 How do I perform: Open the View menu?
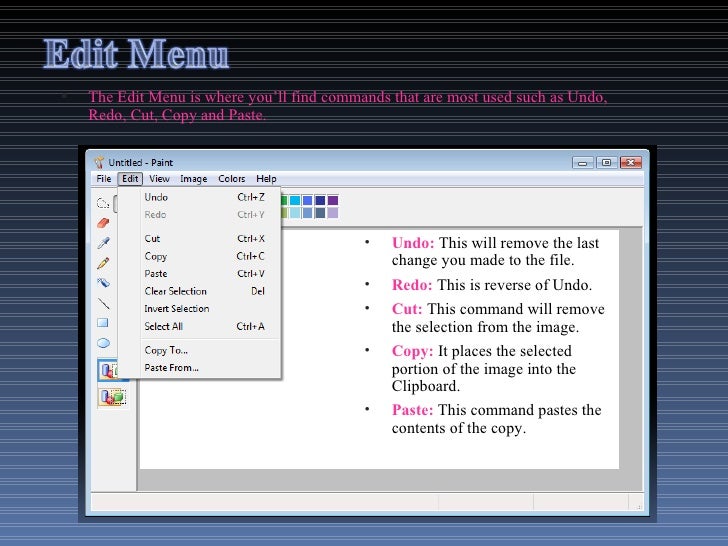tap(159, 179)
